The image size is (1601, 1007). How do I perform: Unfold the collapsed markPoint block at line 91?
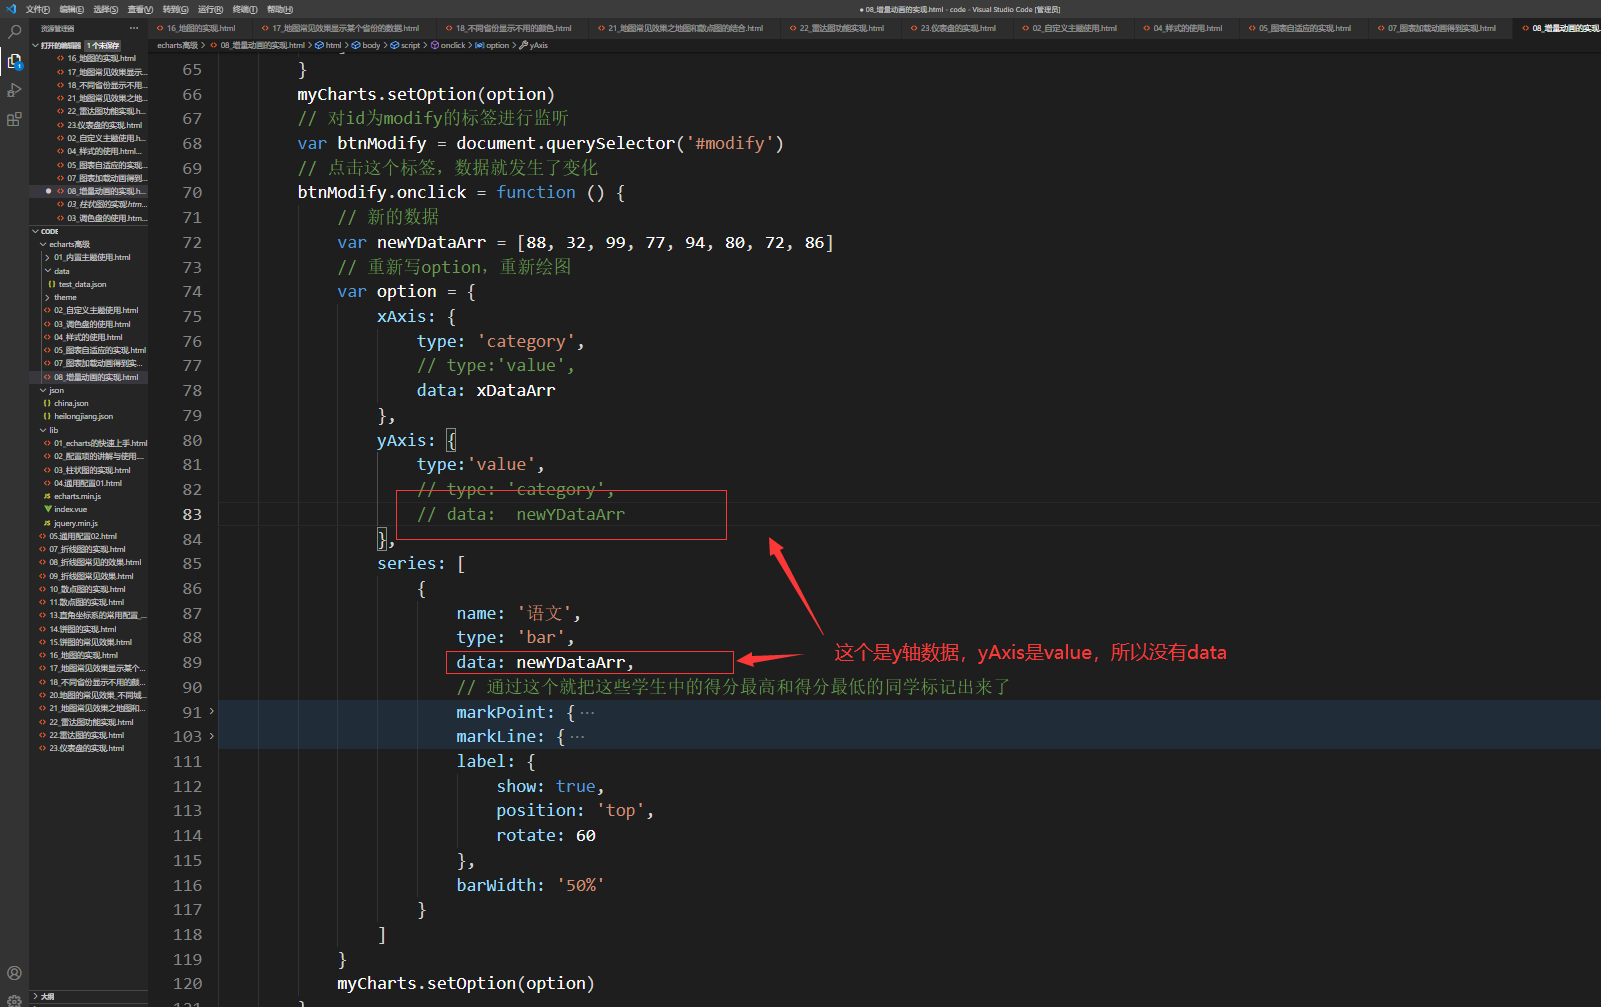click(211, 712)
